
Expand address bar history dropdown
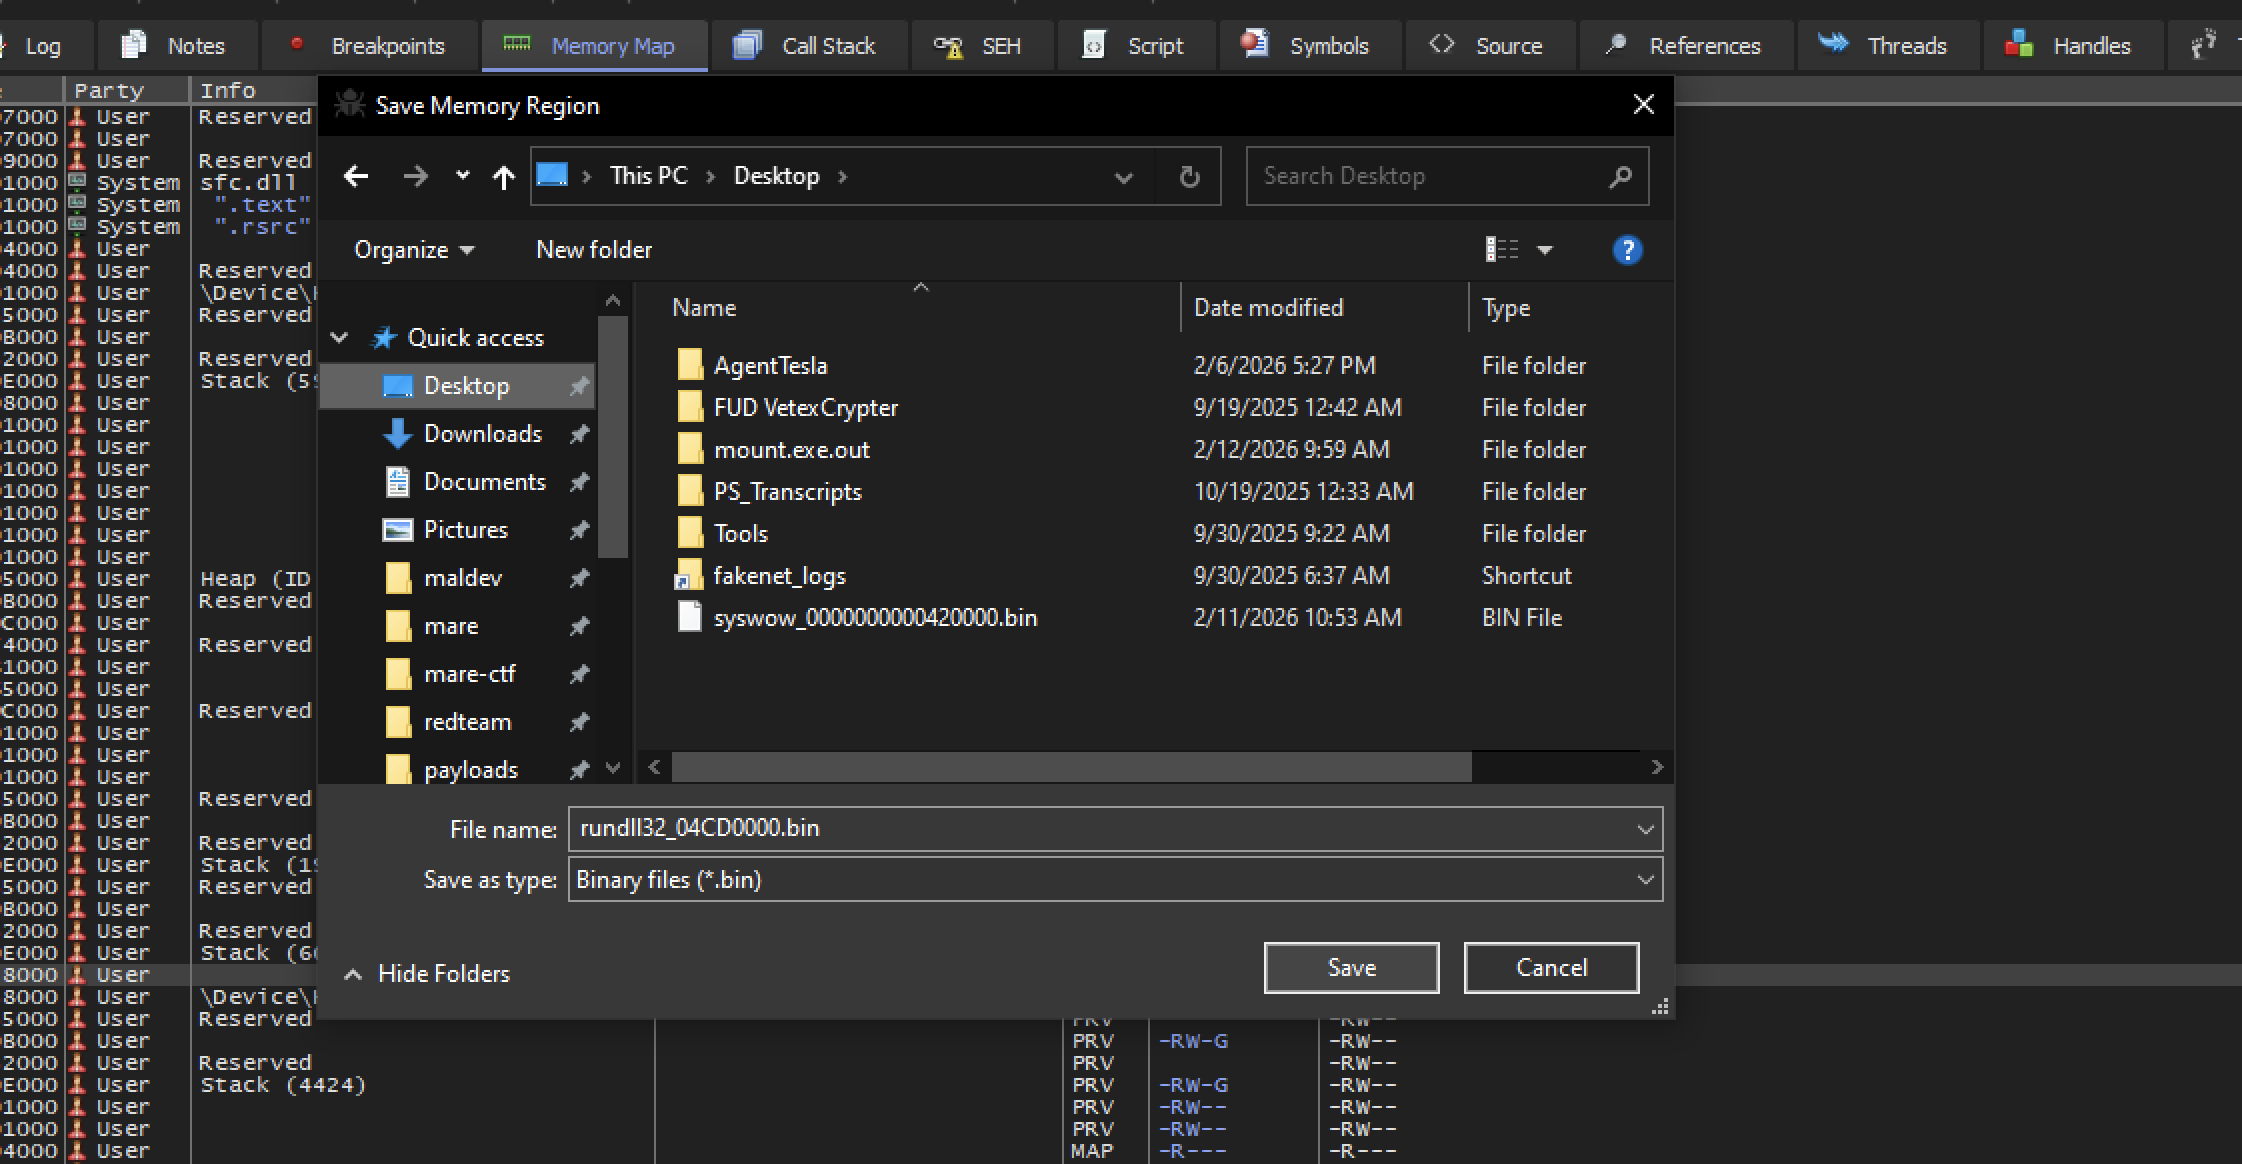(x=1123, y=177)
